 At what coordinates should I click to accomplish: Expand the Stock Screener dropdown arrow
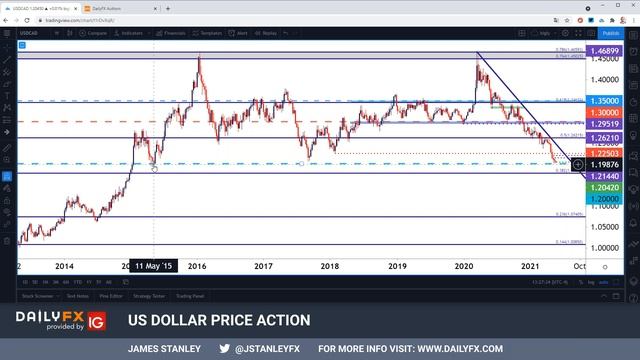[58, 296]
